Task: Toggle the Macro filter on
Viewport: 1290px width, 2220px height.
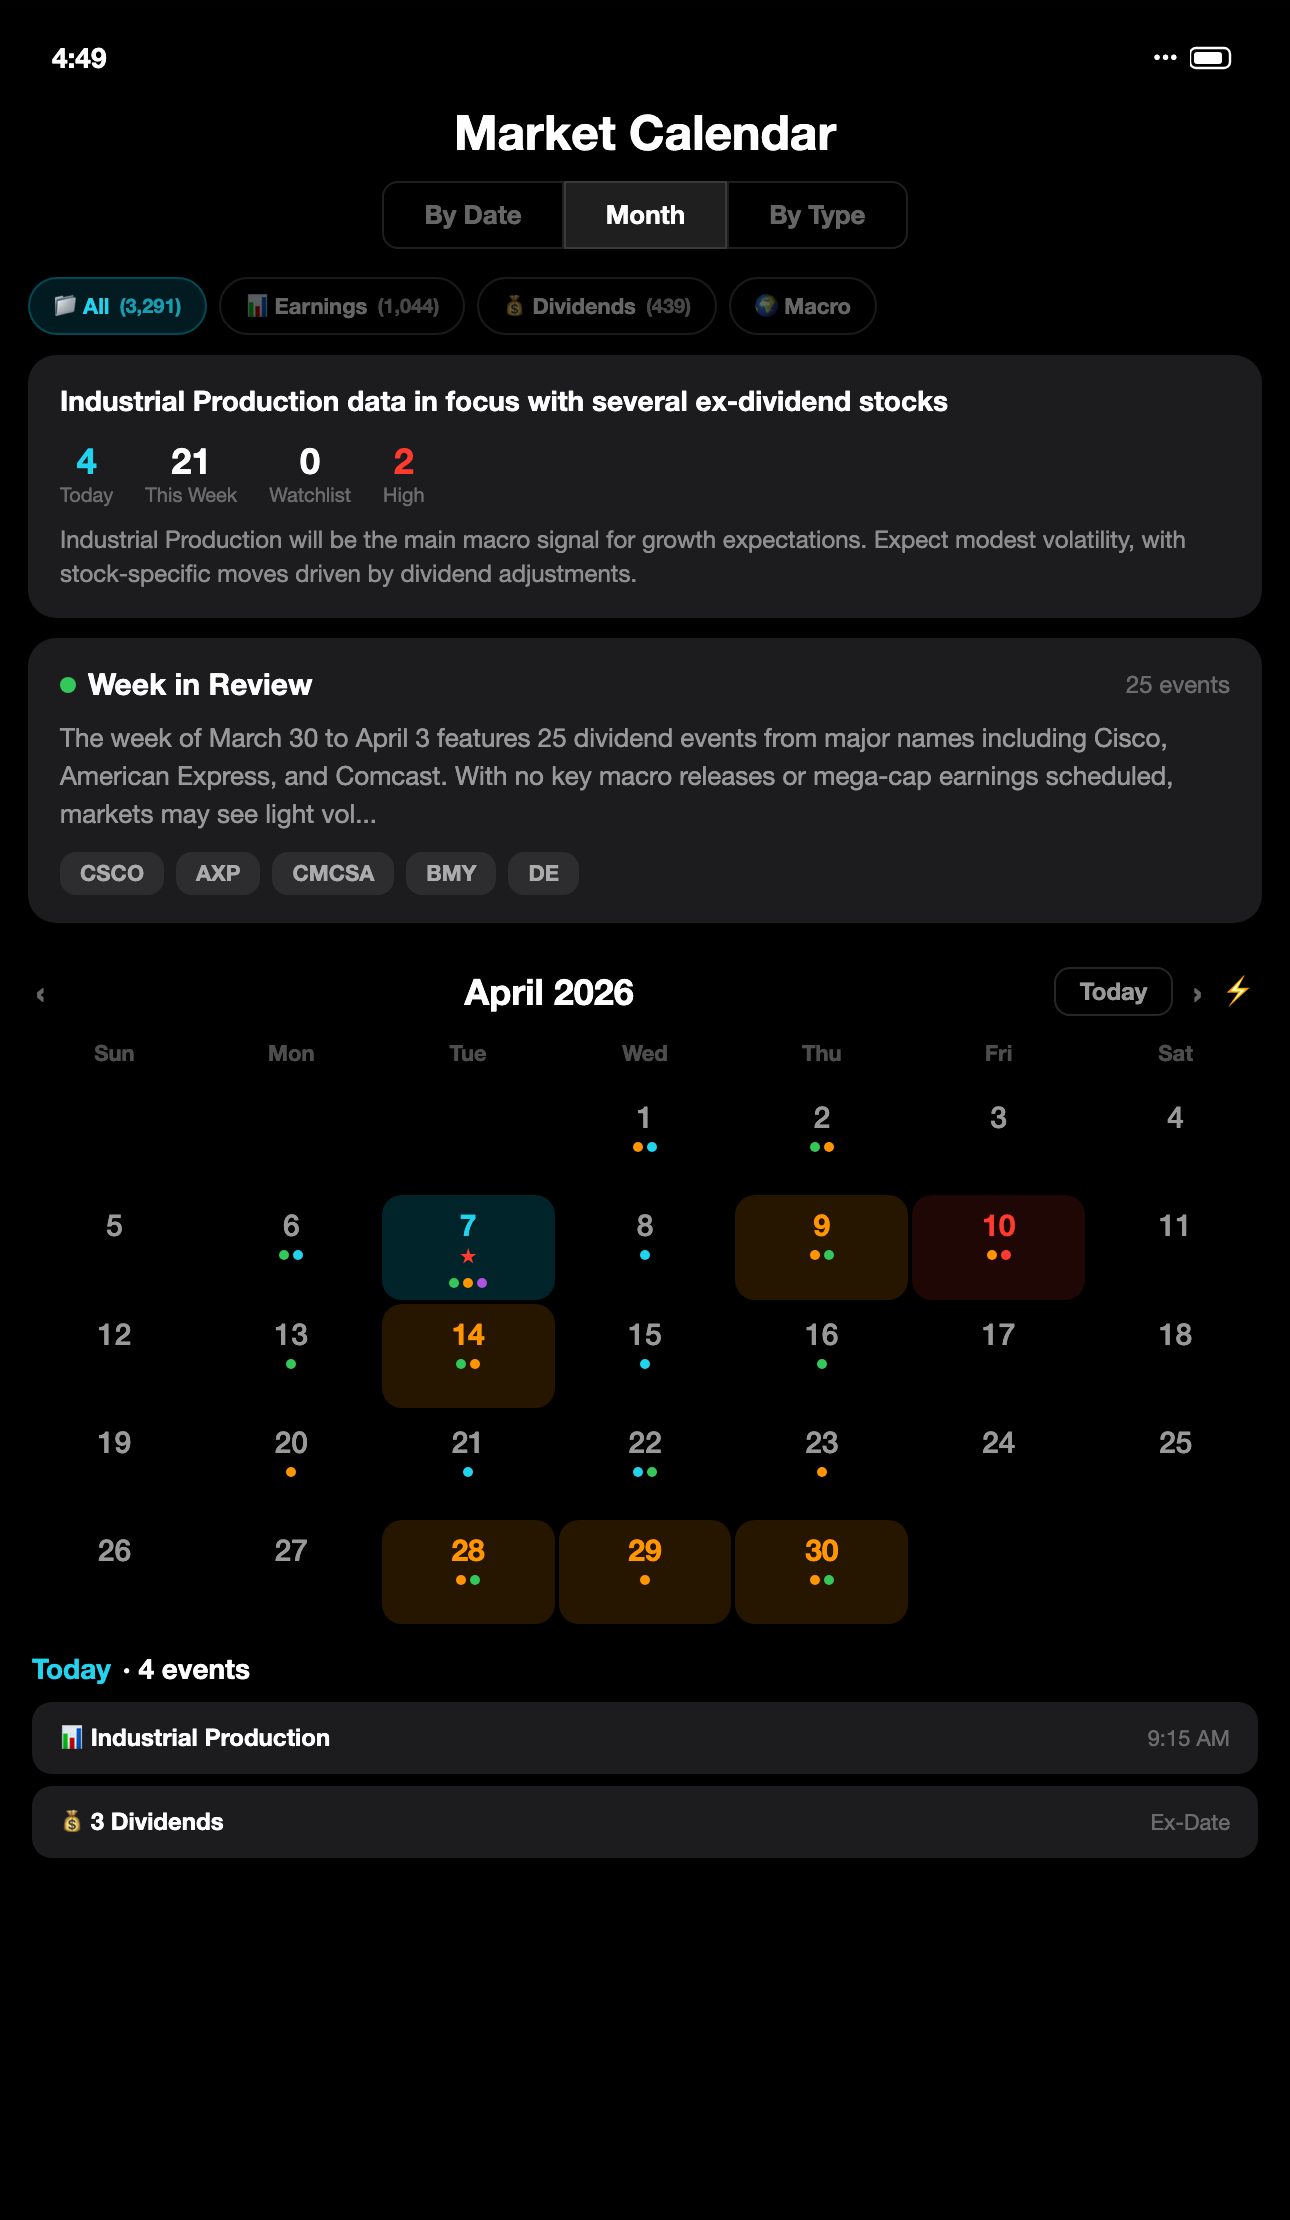Action: click(802, 306)
